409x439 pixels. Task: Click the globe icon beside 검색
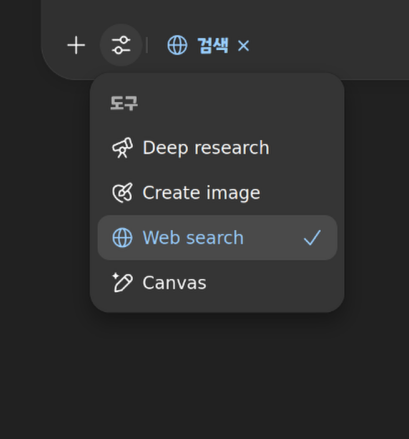tap(177, 45)
